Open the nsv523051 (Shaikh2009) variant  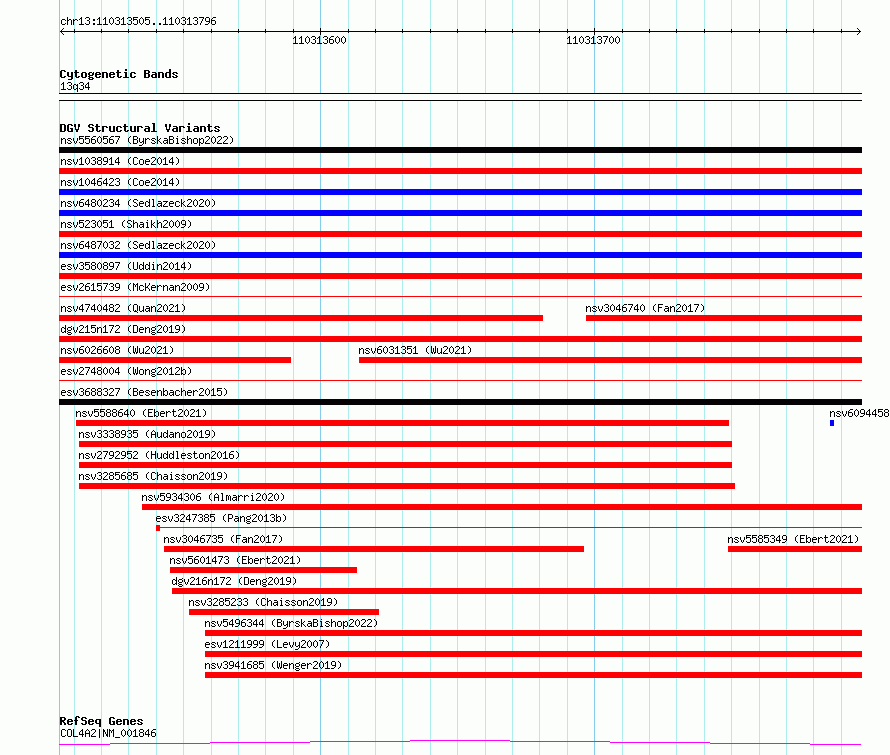(126, 224)
